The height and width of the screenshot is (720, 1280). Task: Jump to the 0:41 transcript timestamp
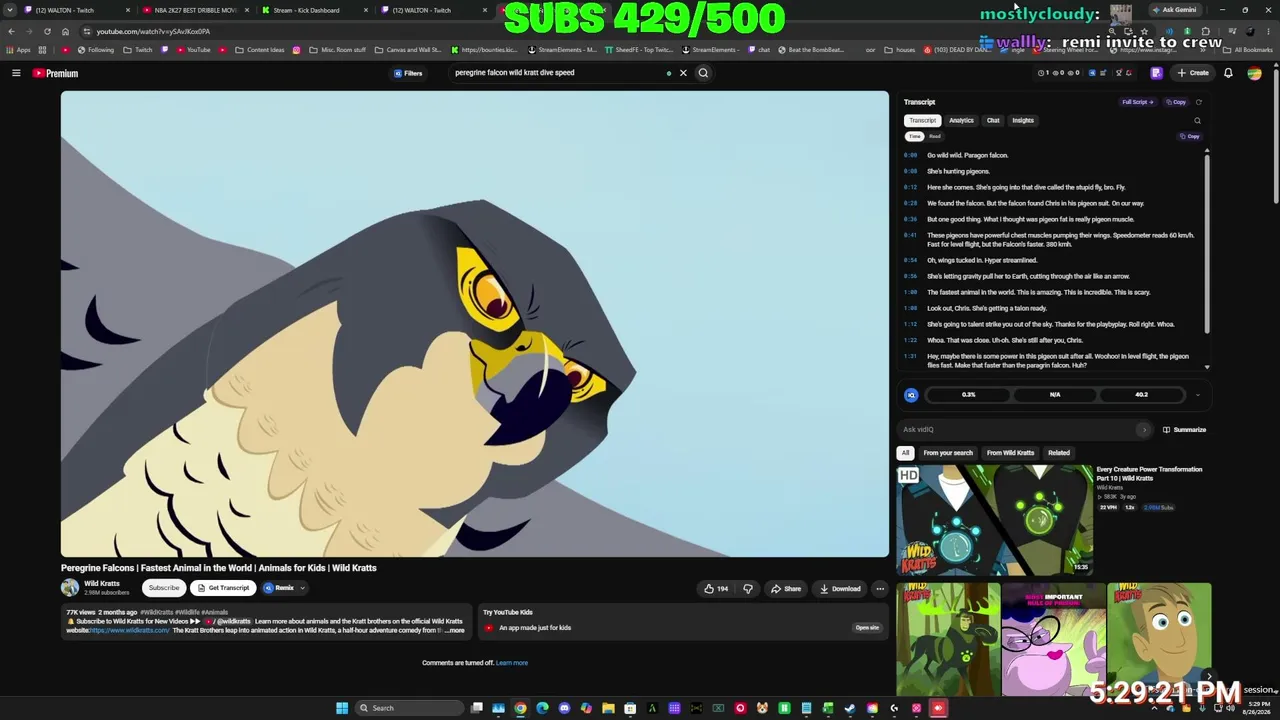pos(910,235)
